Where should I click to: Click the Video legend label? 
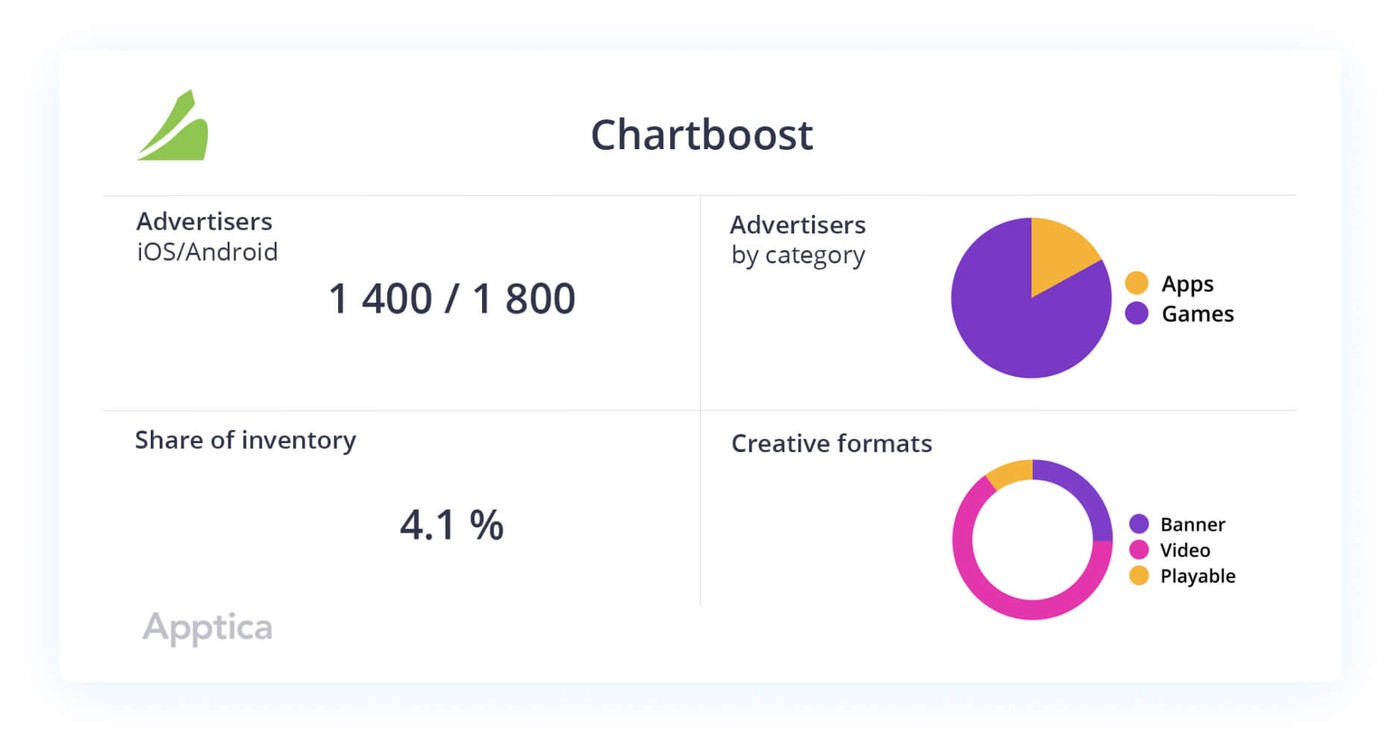tap(1185, 550)
